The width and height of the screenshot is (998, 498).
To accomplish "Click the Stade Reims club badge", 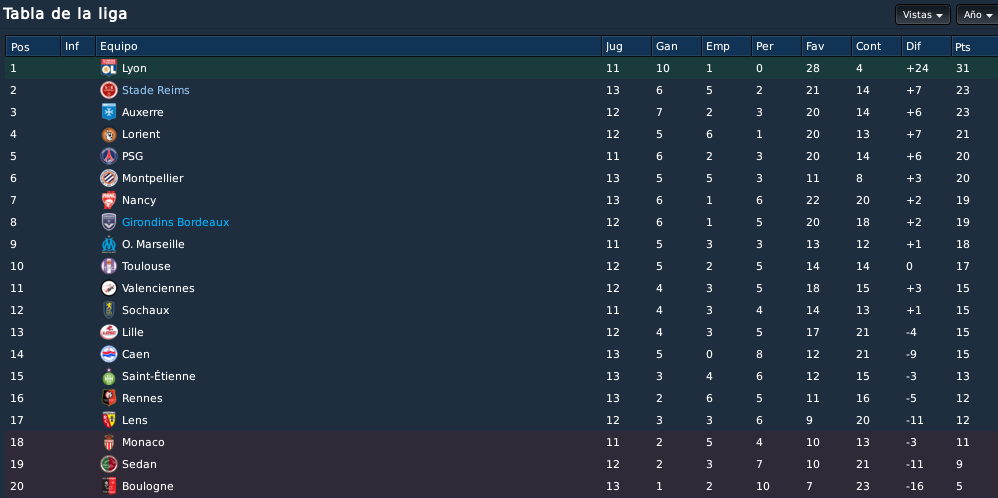I will click(x=109, y=90).
